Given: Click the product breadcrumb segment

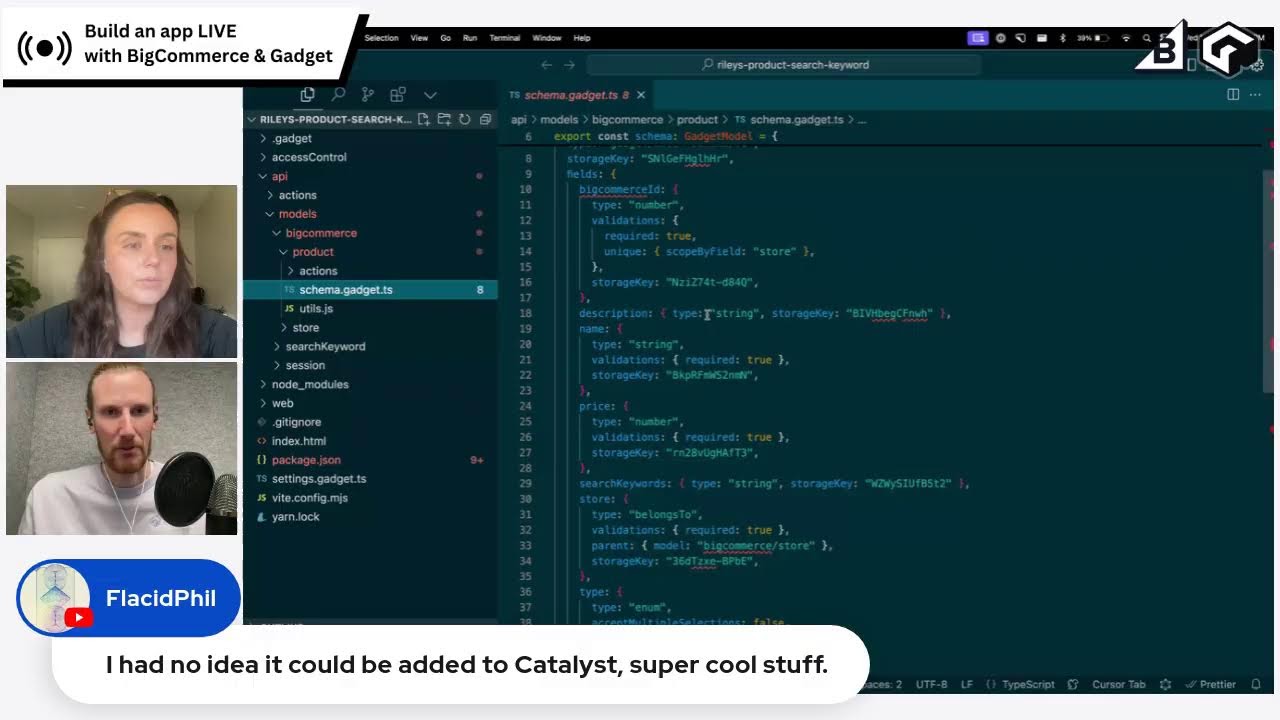Looking at the screenshot, I should coord(697,120).
